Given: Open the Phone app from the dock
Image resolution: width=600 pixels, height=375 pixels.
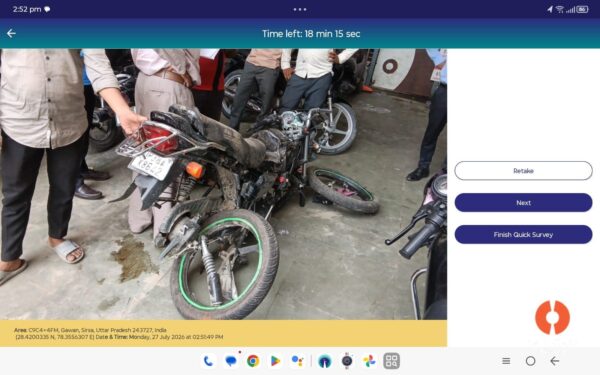Looking at the screenshot, I should coord(209,361).
